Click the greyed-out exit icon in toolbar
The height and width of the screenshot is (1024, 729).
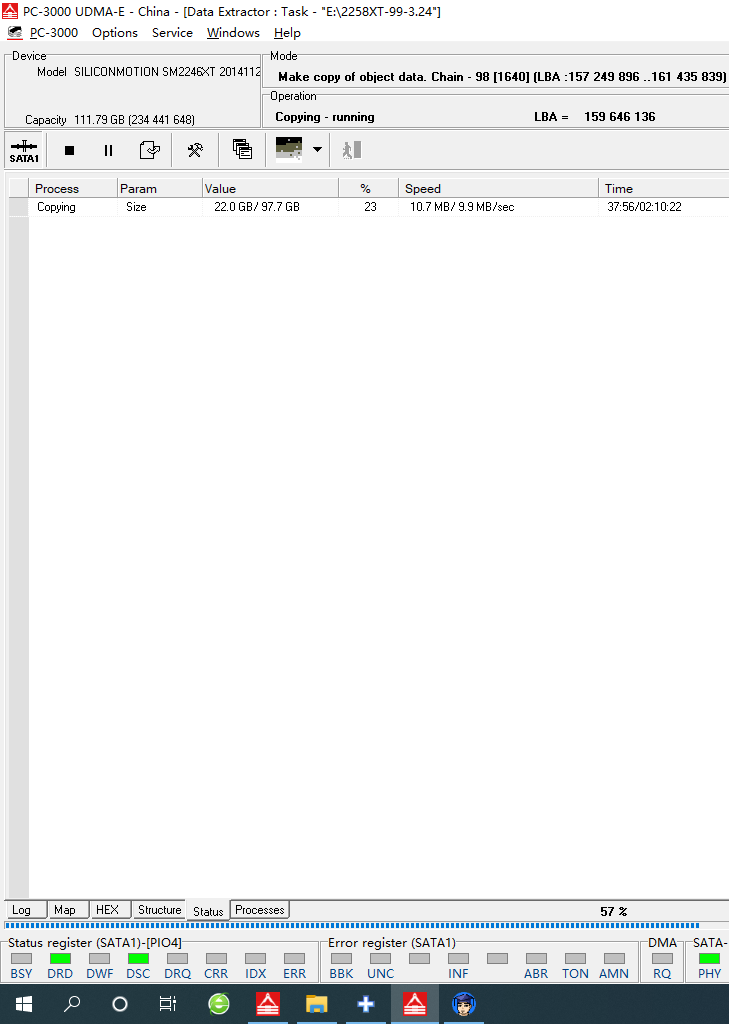(x=351, y=150)
